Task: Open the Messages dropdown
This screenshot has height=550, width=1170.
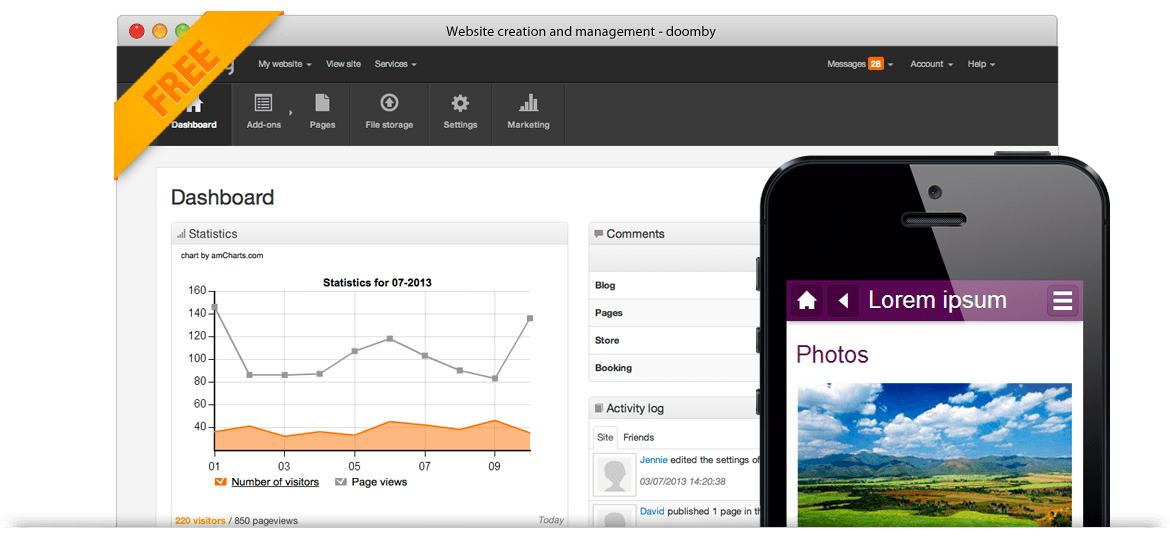Action: click(860, 64)
